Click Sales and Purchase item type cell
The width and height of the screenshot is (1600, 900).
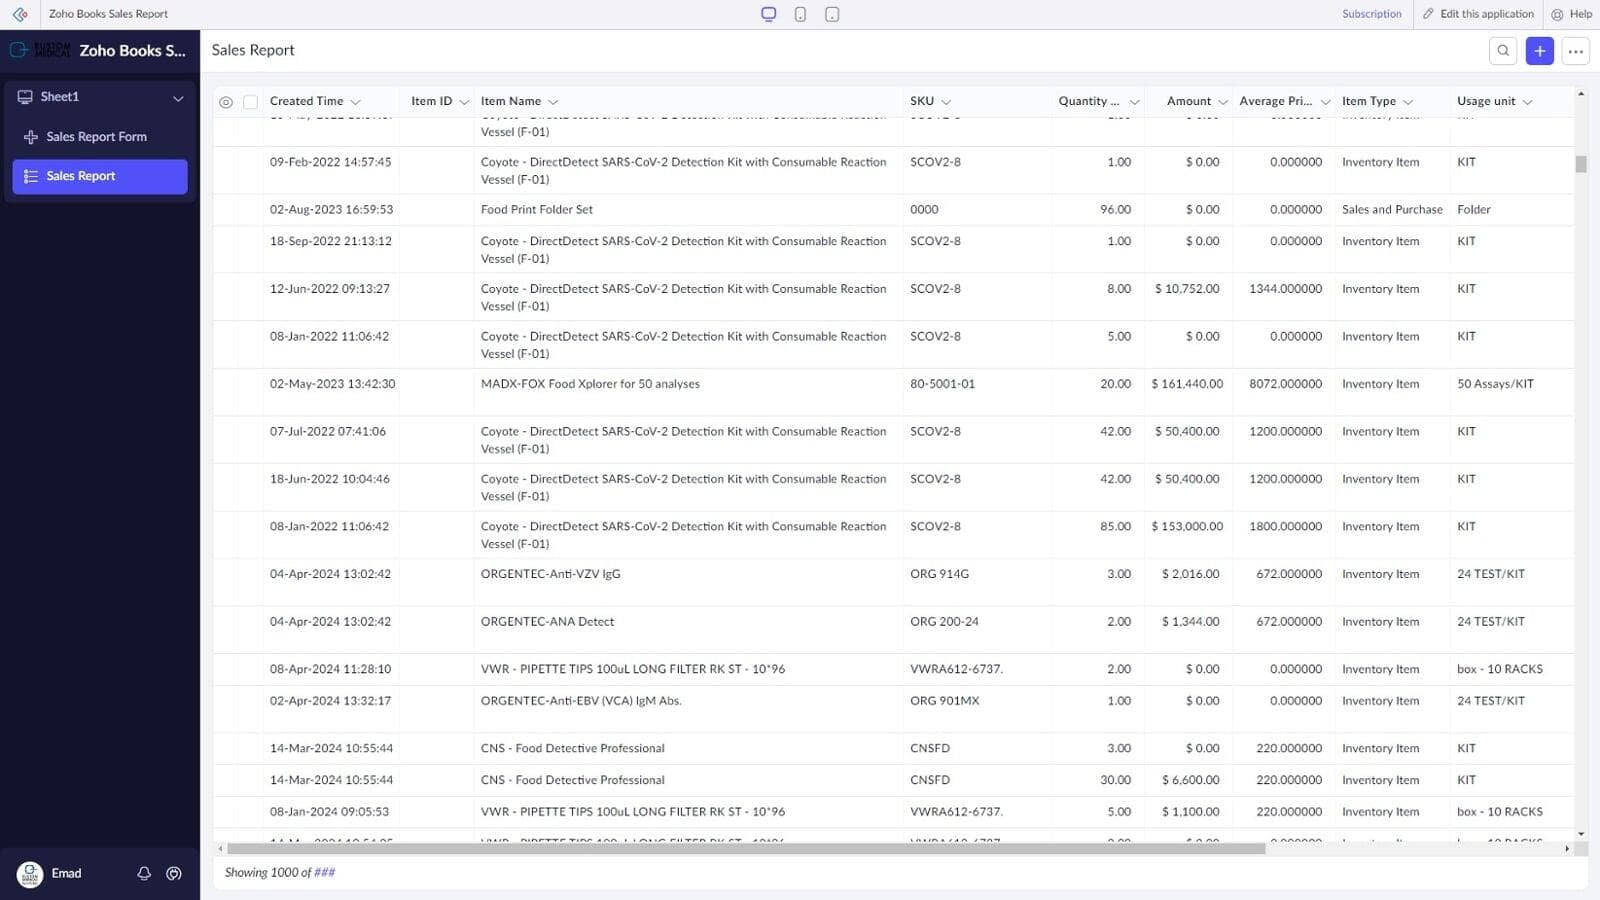pos(1392,210)
